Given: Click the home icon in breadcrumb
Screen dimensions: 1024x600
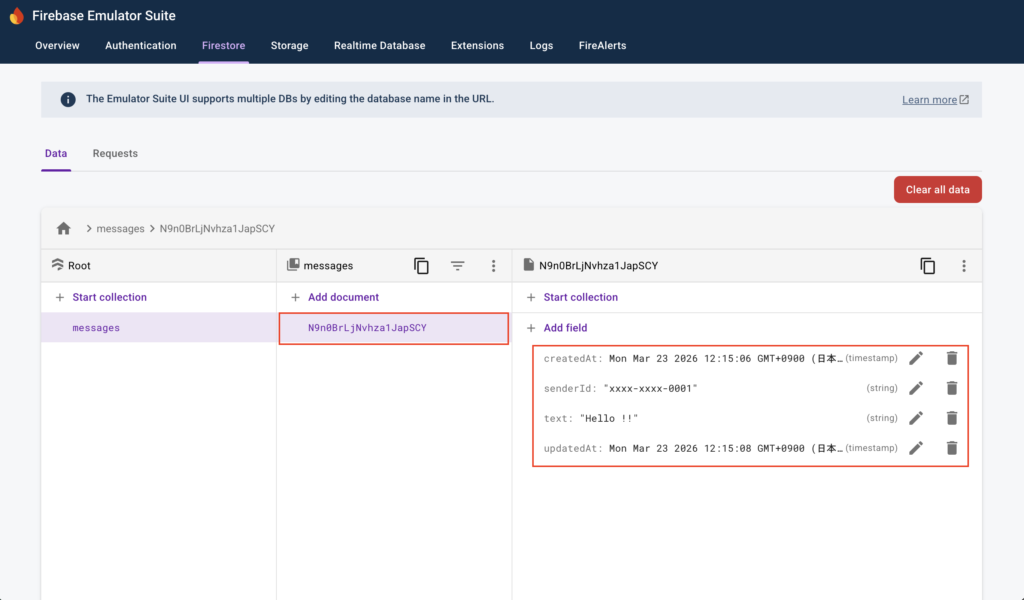Looking at the screenshot, I should pyautogui.click(x=64, y=228).
